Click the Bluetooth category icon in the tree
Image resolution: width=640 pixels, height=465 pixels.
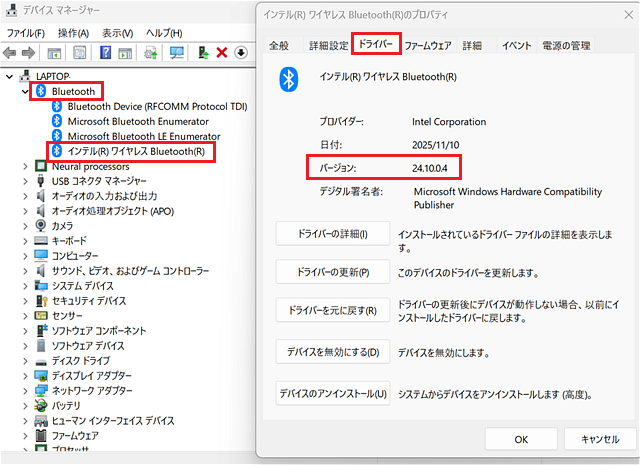tap(41, 91)
